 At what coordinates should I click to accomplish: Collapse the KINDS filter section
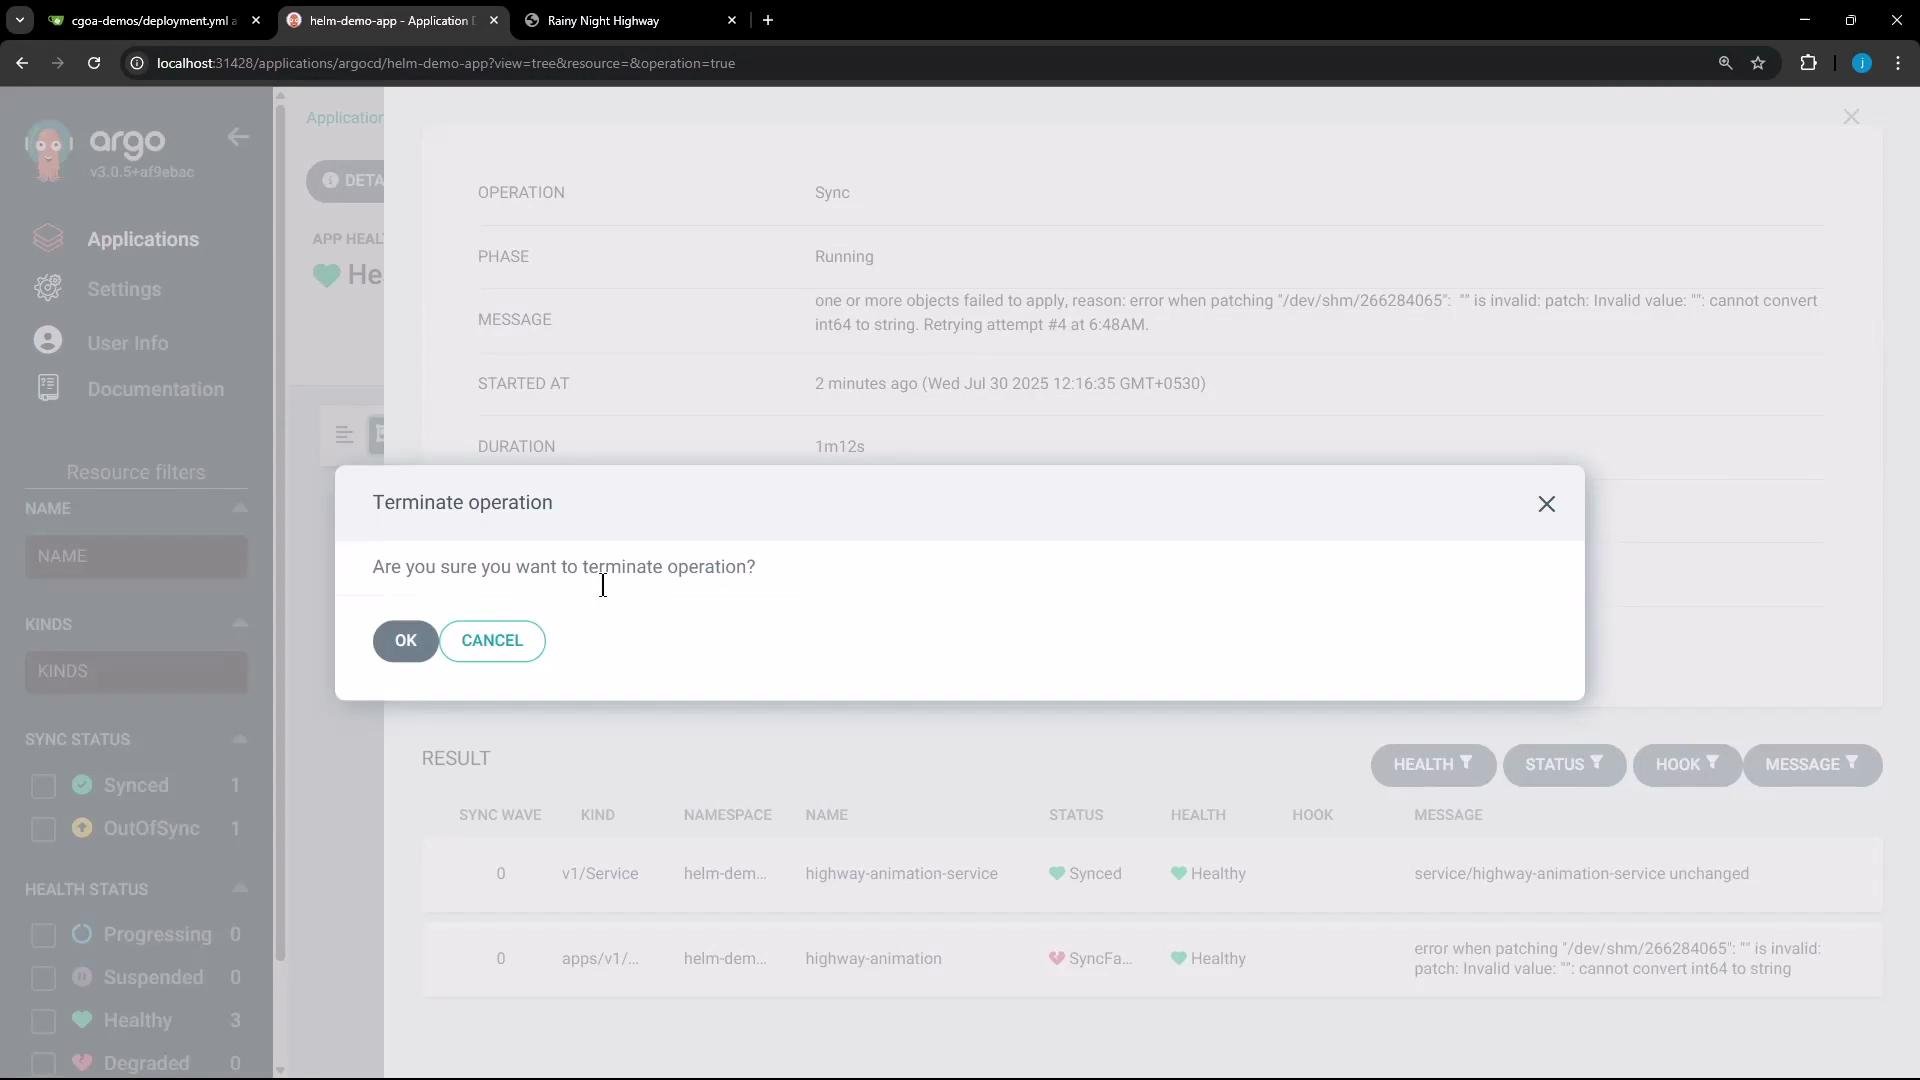point(240,623)
